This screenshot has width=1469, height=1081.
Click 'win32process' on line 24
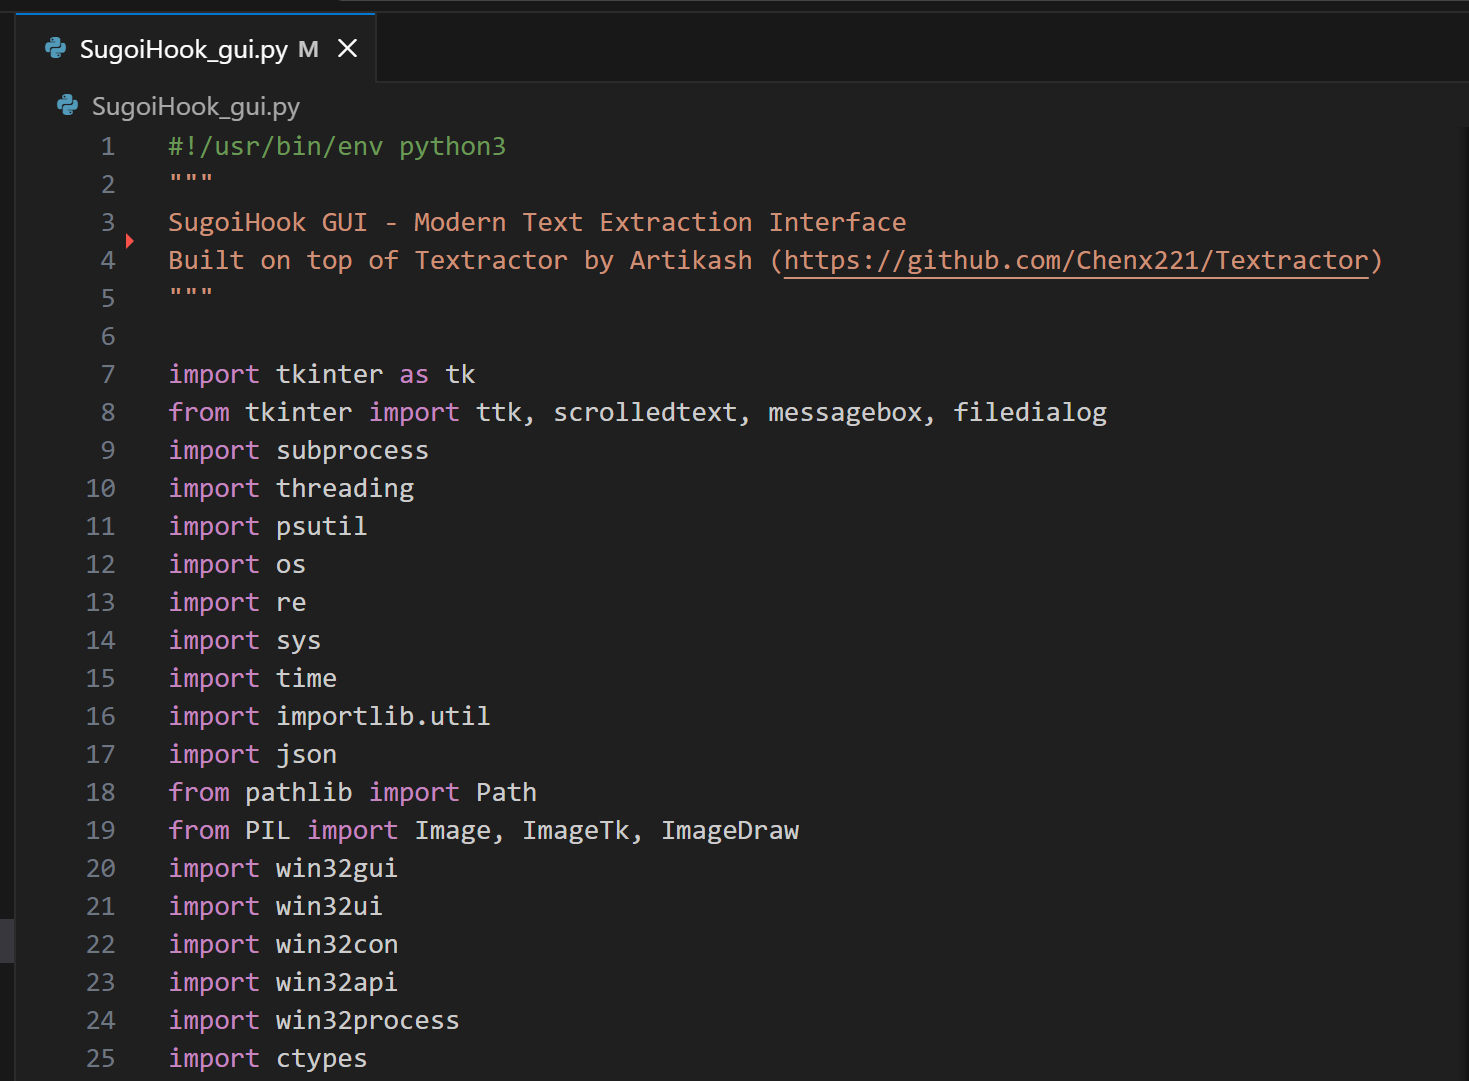[x=367, y=1021]
